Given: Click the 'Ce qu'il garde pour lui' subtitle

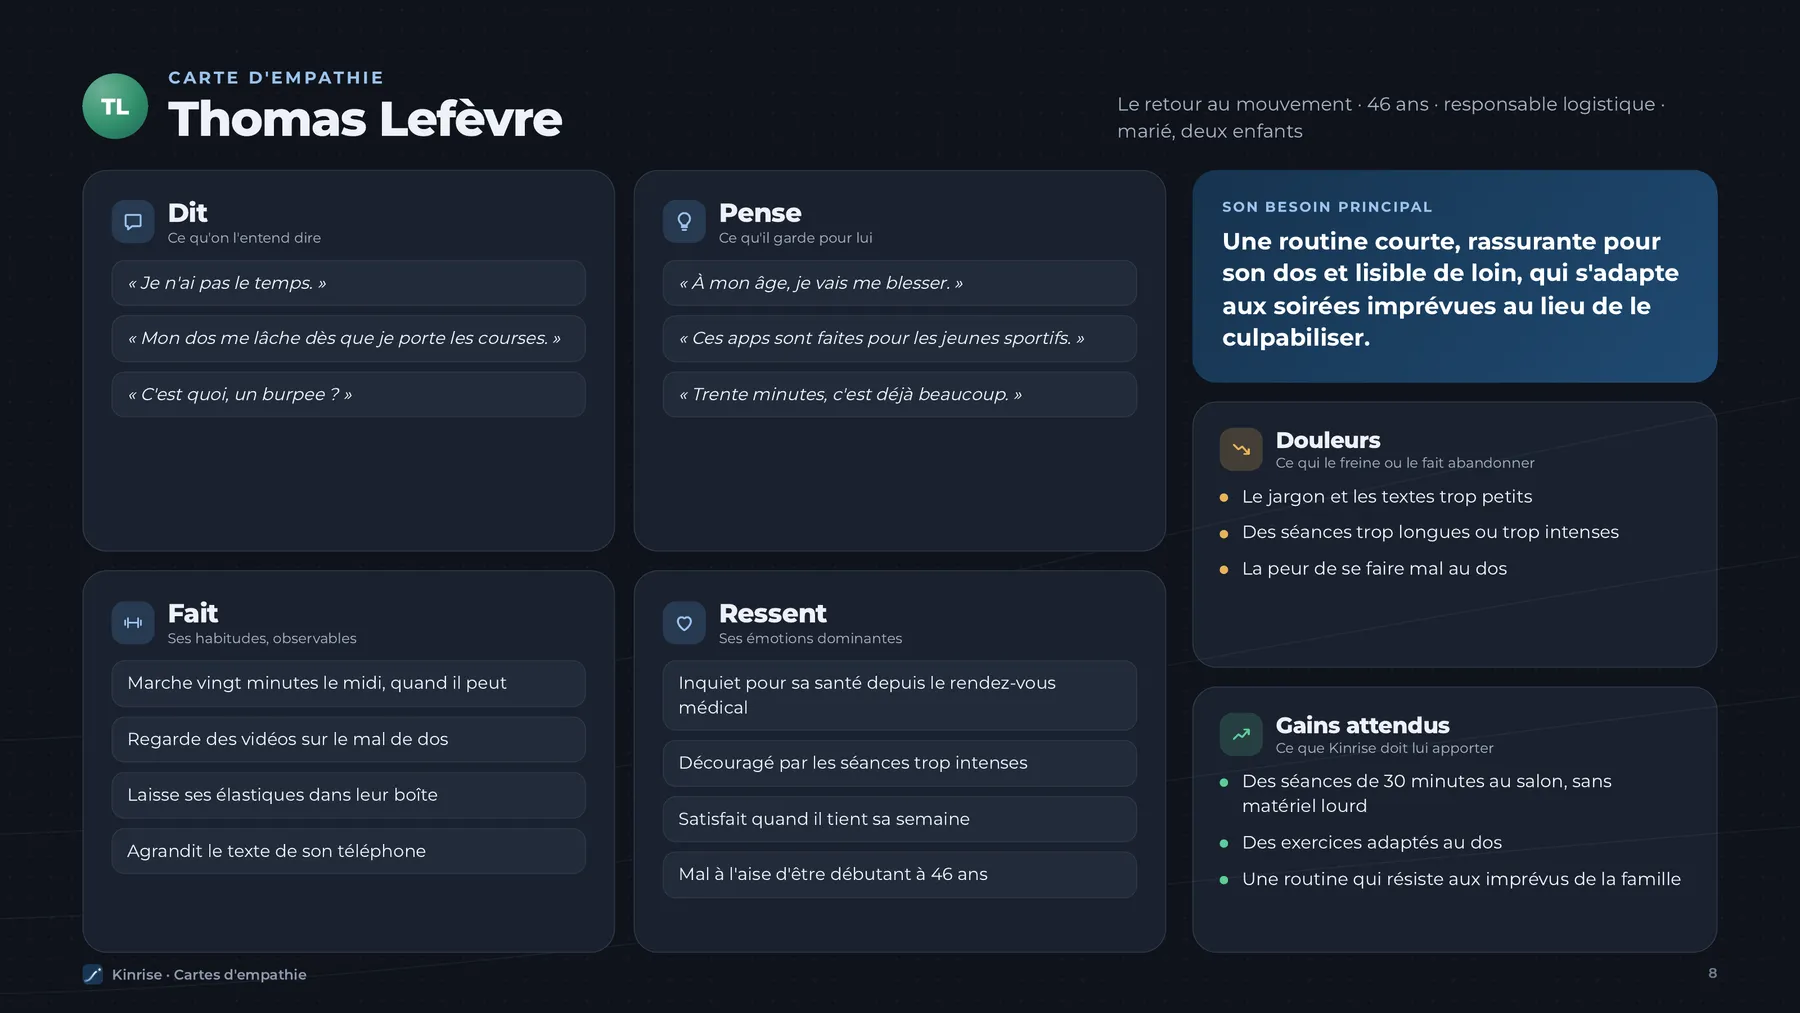Looking at the screenshot, I should (x=796, y=238).
